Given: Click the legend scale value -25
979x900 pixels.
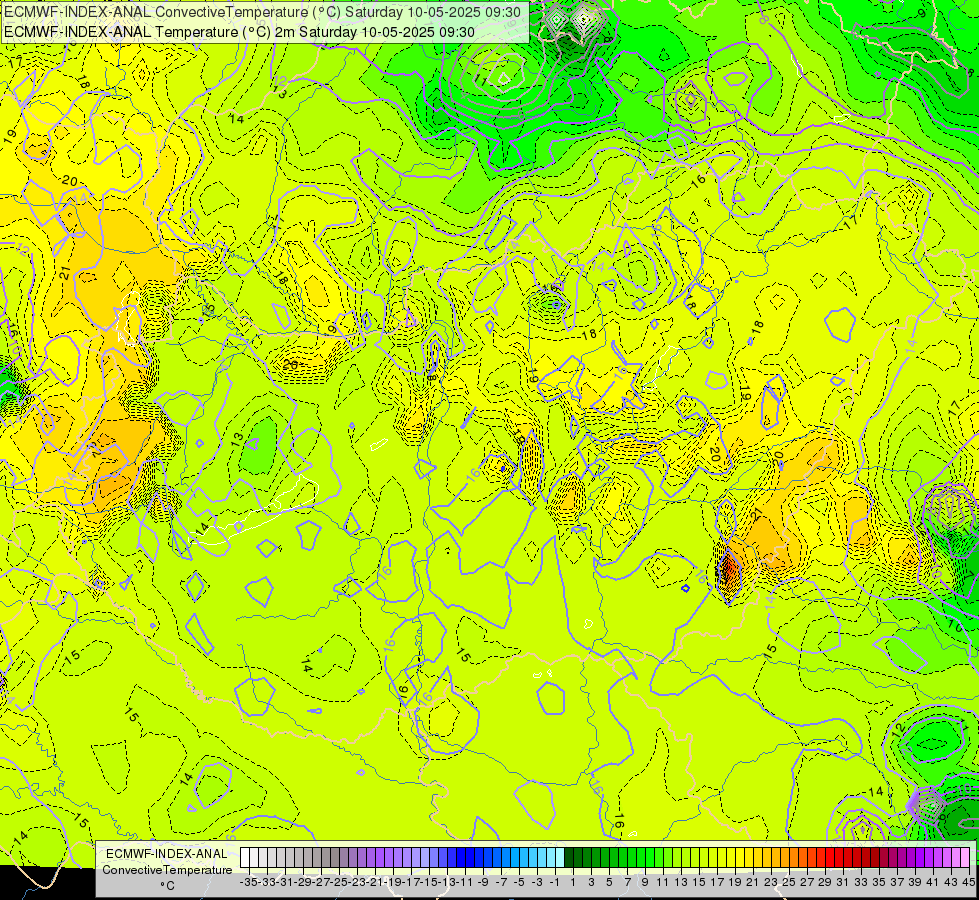Looking at the screenshot, I should coord(339,883).
